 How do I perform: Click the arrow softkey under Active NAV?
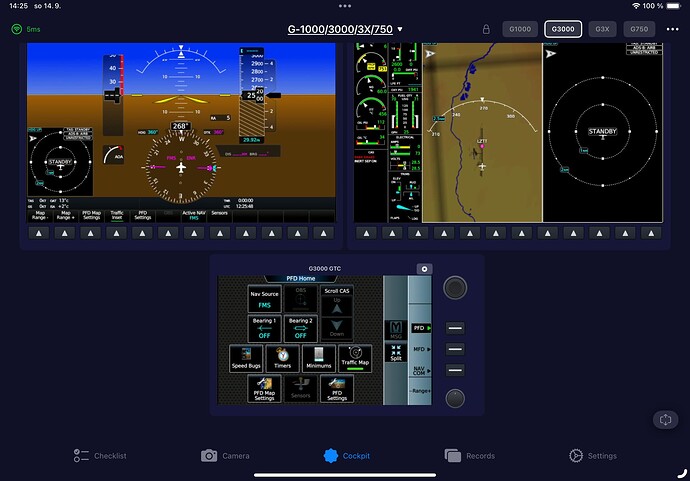[x=194, y=233]
